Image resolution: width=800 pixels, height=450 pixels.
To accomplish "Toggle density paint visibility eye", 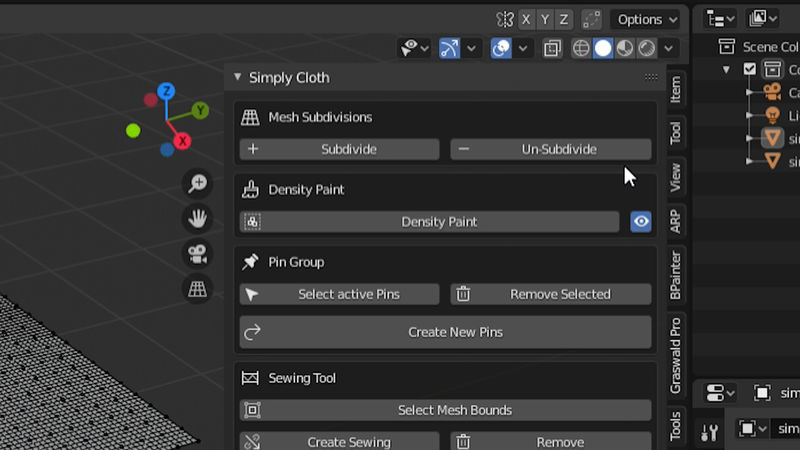I will 641,221.
